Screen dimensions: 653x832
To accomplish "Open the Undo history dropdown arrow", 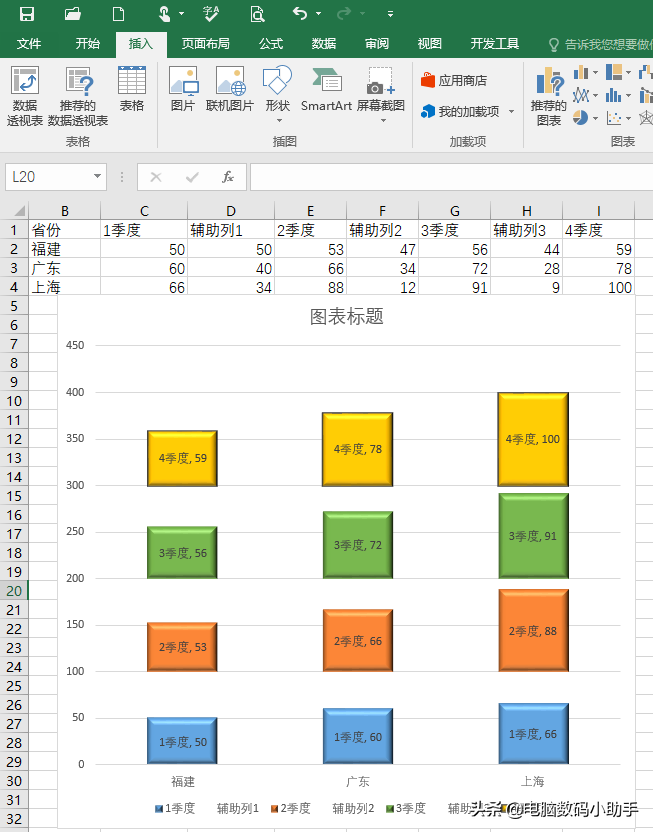I will click(318, 14).
